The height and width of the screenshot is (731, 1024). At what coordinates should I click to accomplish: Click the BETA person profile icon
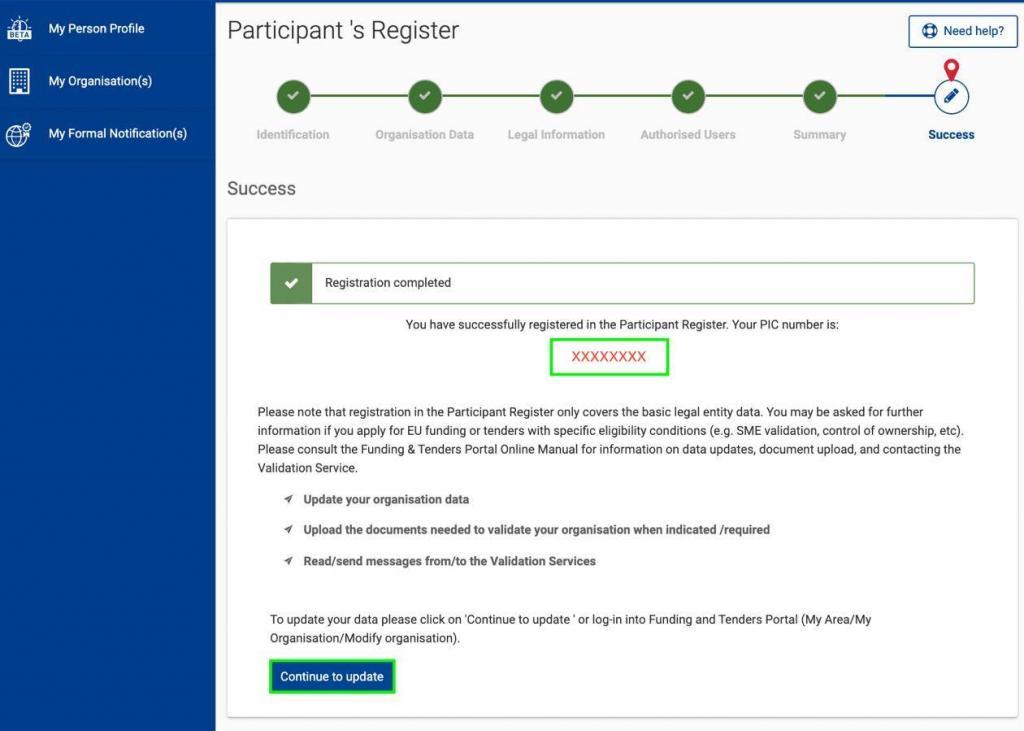point(19,29)
